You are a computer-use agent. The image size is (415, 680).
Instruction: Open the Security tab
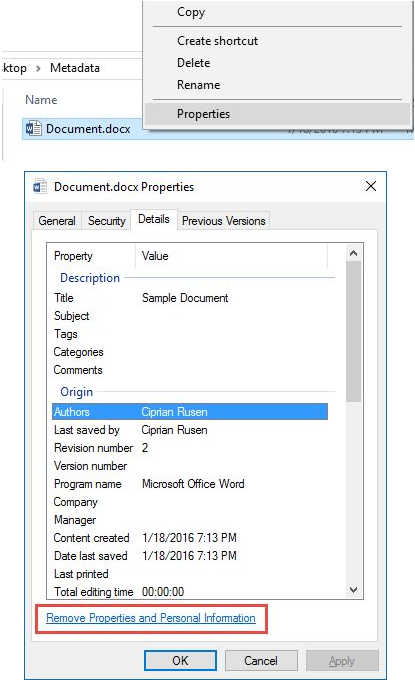coord(107,221)
